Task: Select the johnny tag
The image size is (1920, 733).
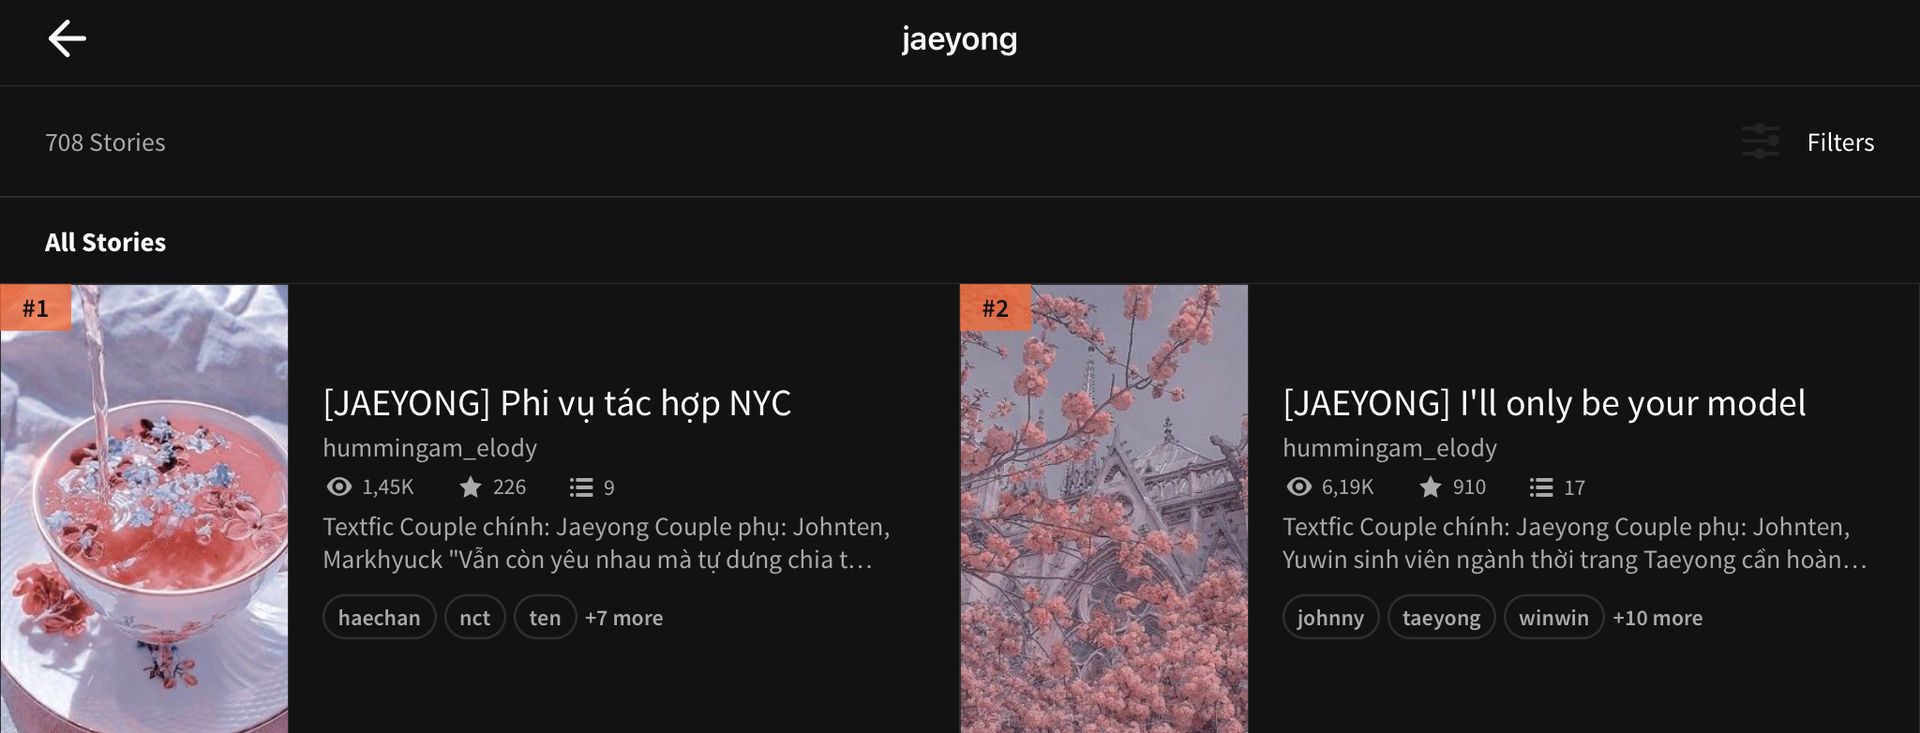Action: (1330, 618)
